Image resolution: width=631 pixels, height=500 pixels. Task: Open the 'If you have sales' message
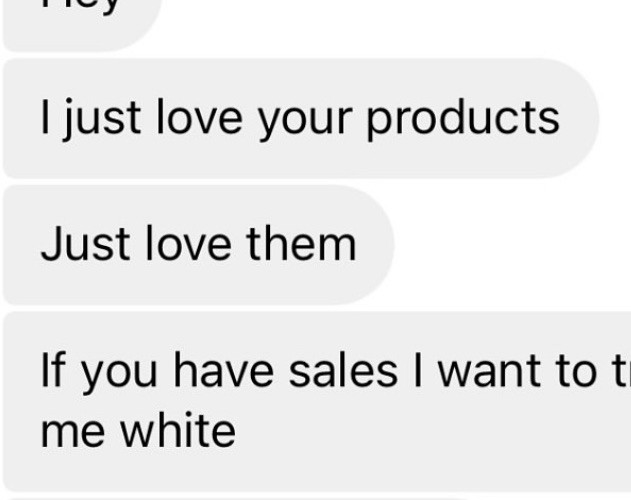(317, 401)
